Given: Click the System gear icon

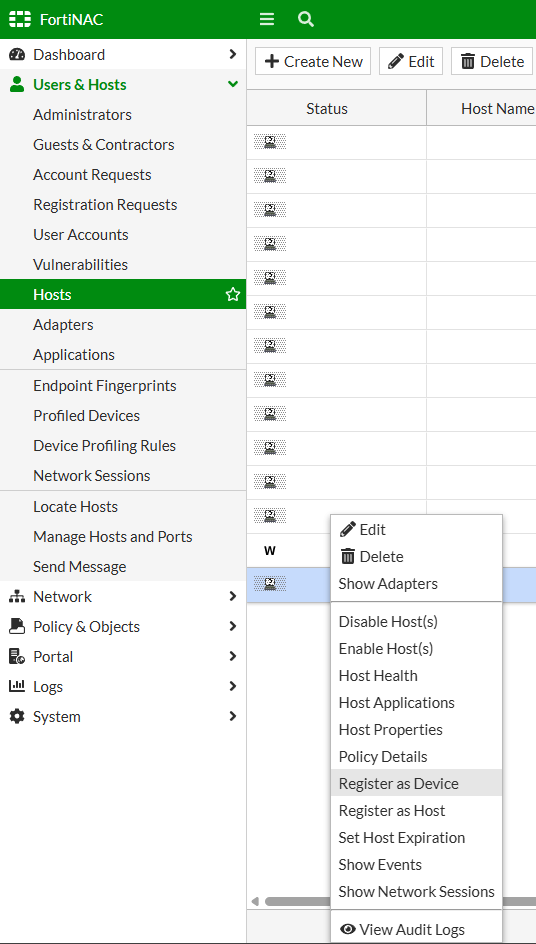Looking at the screenshot, I should coord(17,716).
